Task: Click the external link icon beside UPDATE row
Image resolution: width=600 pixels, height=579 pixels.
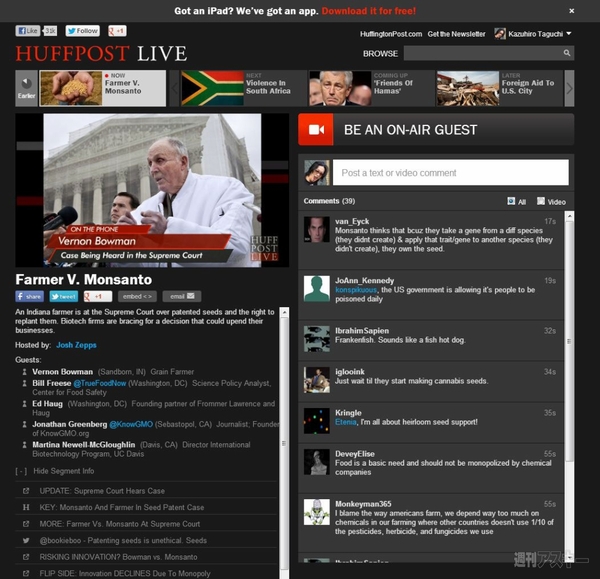Action: click(26, 491)
